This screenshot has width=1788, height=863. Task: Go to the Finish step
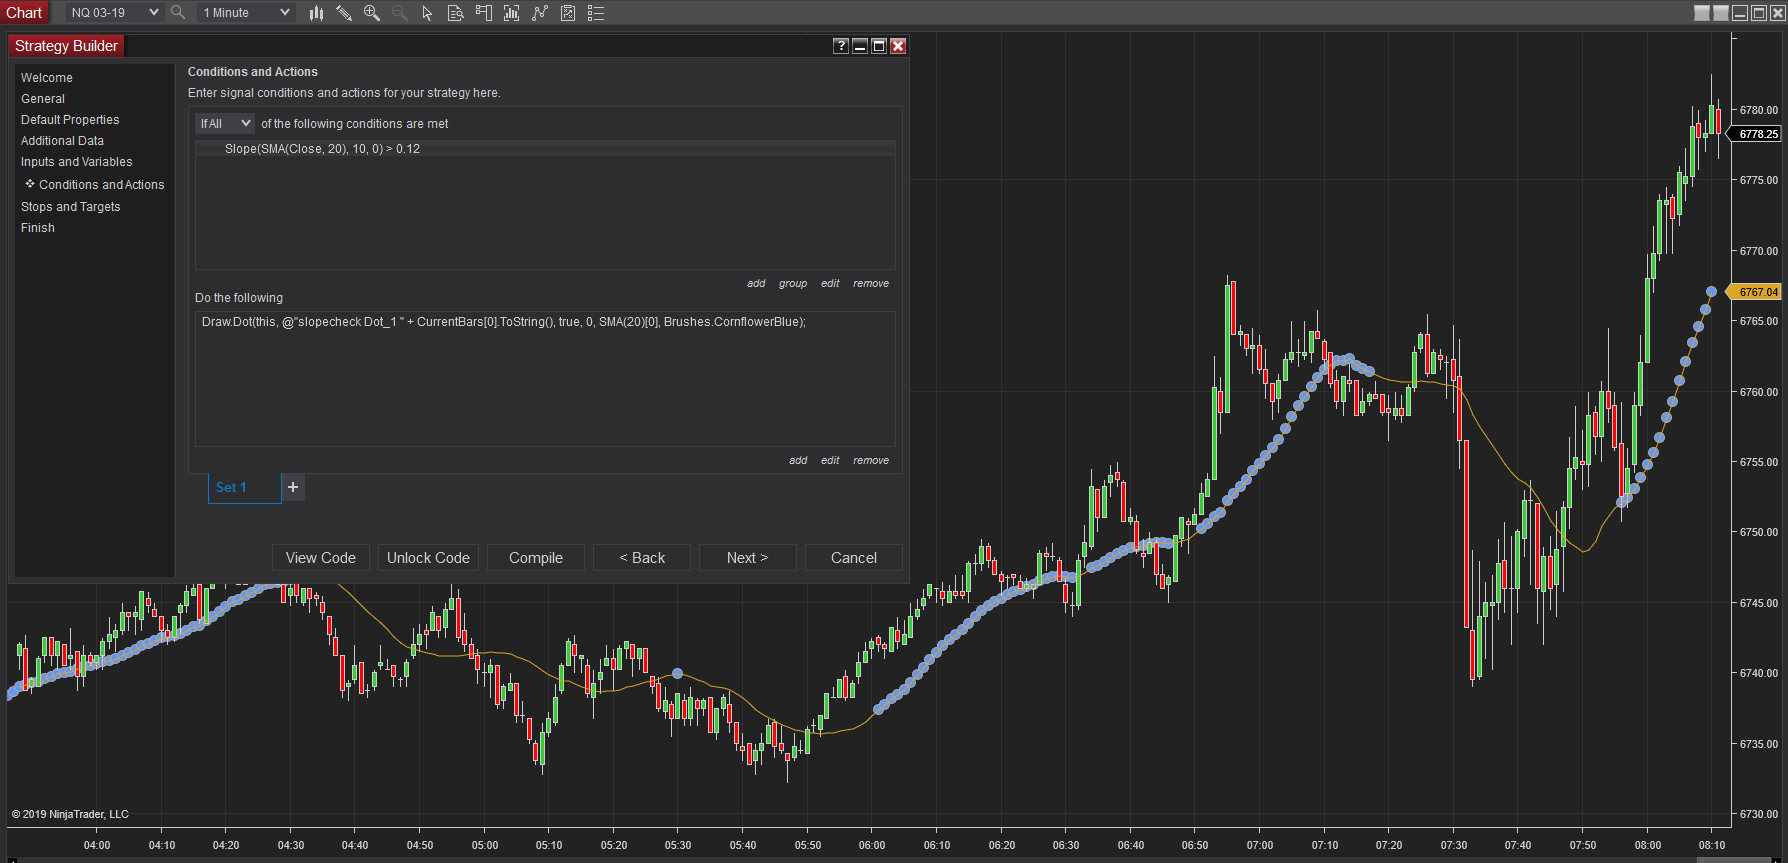click(38, 228)
